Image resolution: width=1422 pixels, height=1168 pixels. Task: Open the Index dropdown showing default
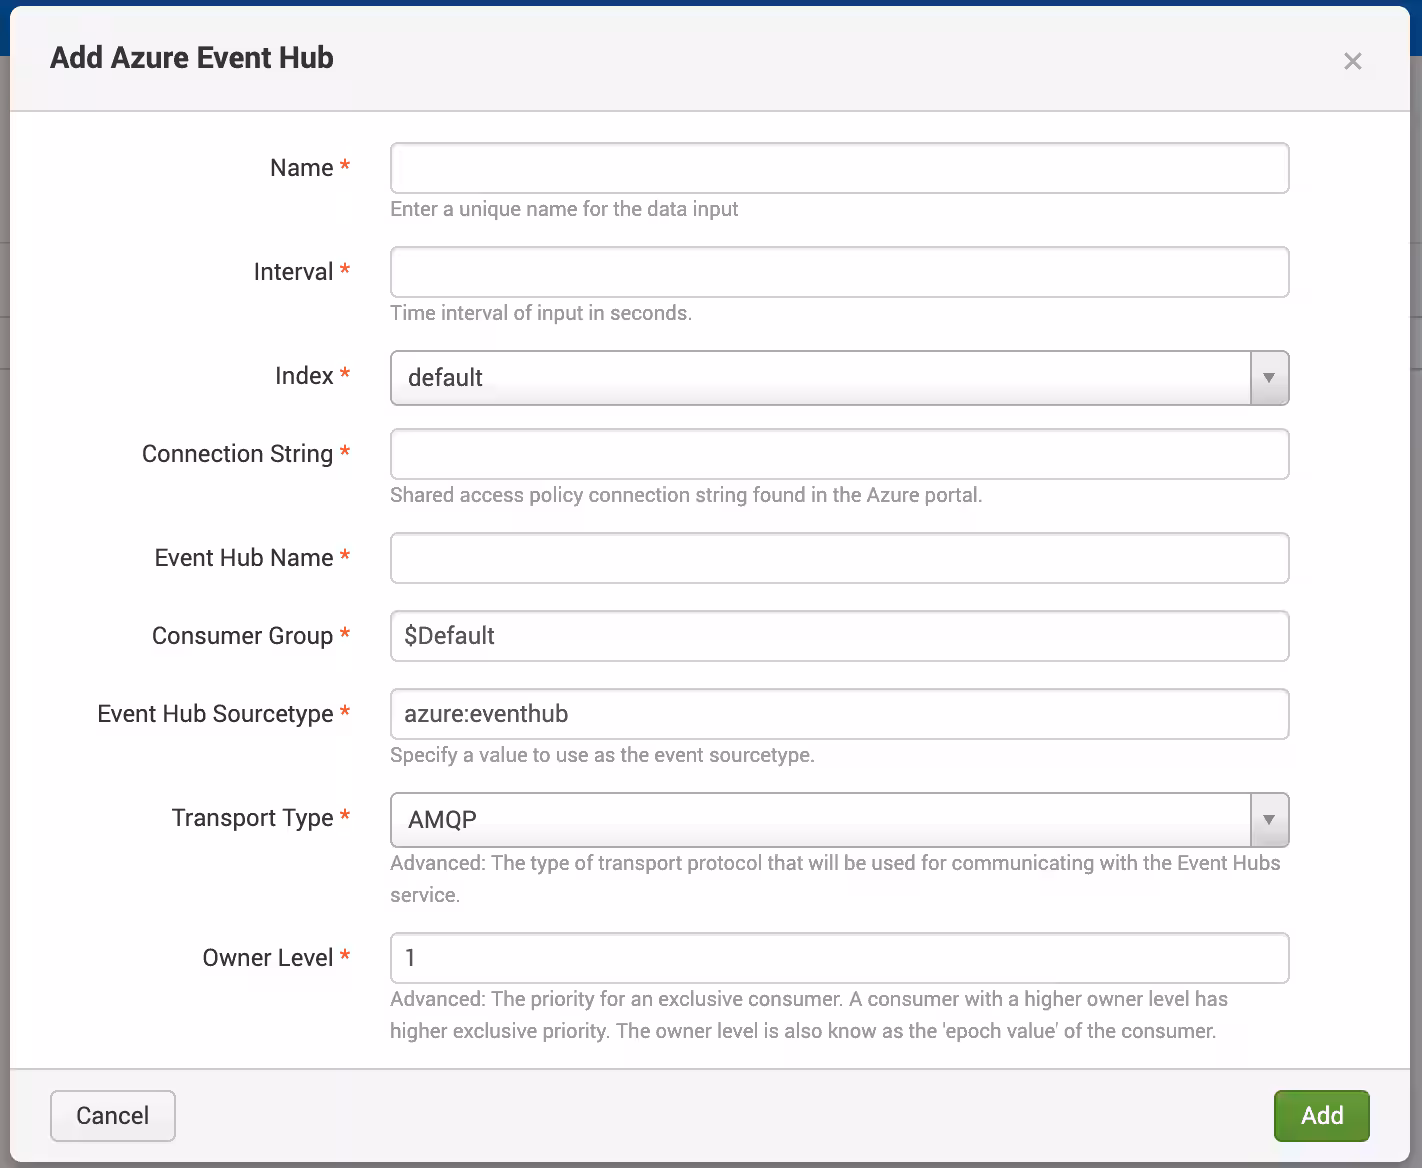820,378
